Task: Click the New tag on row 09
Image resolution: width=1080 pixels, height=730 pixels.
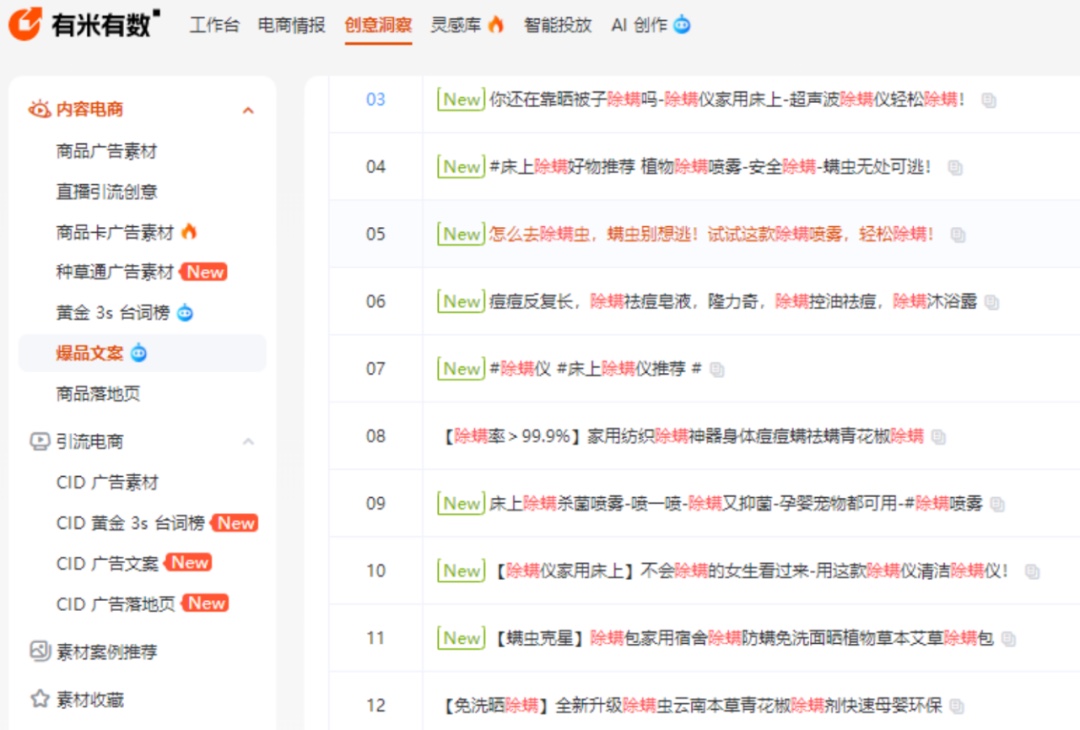Action: pyautogui.click(x=461, y=503)
